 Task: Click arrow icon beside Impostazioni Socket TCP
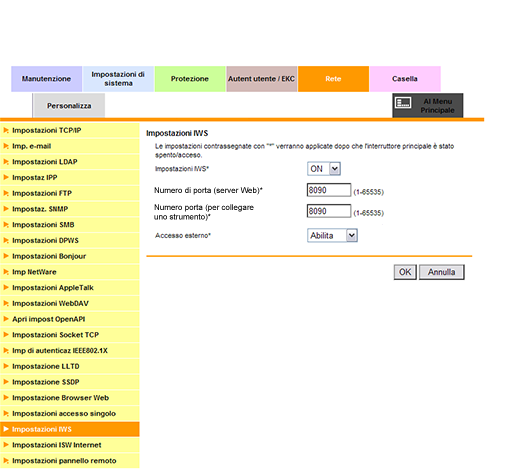point(6,335)
